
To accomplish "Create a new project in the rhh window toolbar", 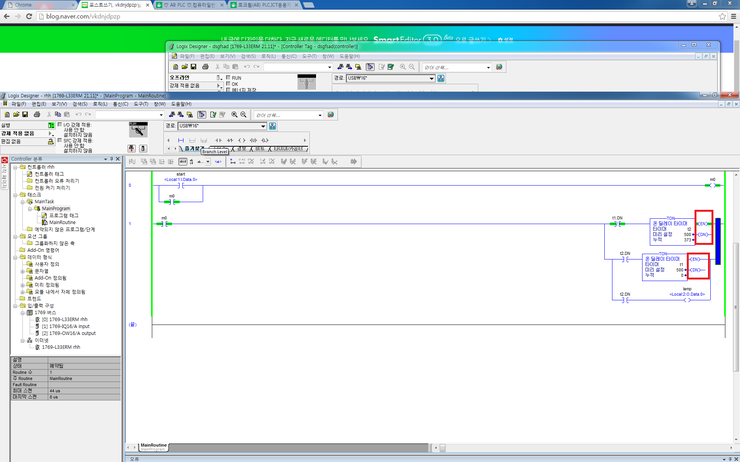I will (7, 115).
